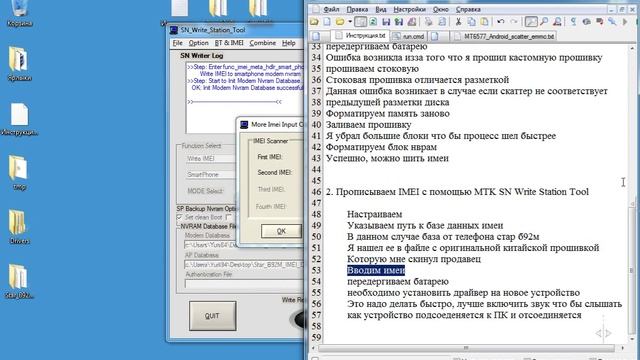The image size is (640, 360).
Task: Click the Copy icon in editor toolbar
Action: tap(471, 22)
